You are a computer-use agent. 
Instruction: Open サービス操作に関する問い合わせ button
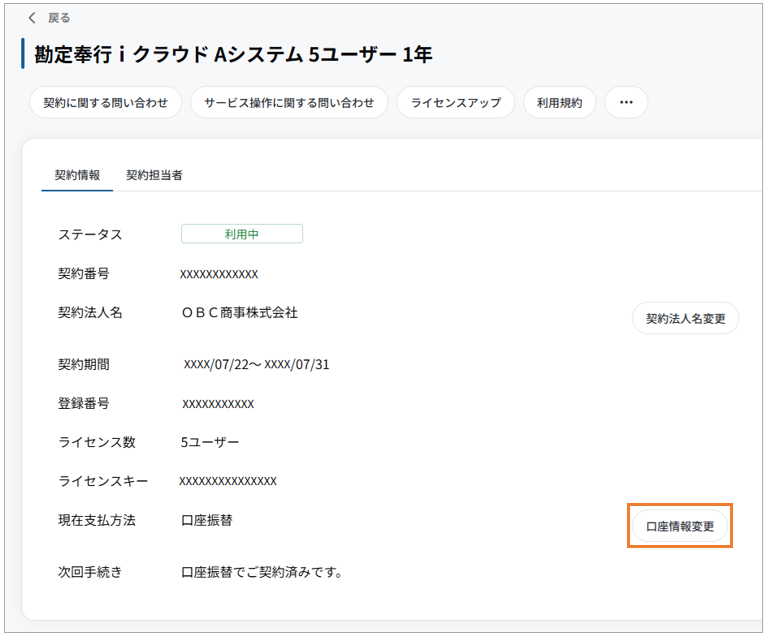click(289, 103)
